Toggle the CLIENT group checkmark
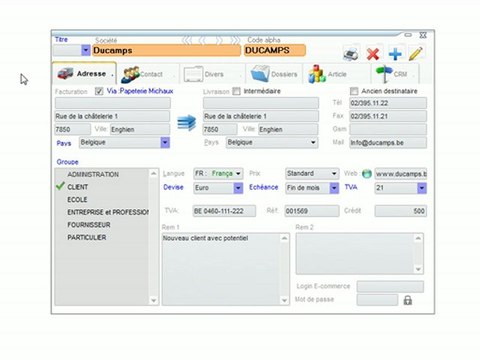Viewport: 480px width, 360px height. (x=60, y=186)
